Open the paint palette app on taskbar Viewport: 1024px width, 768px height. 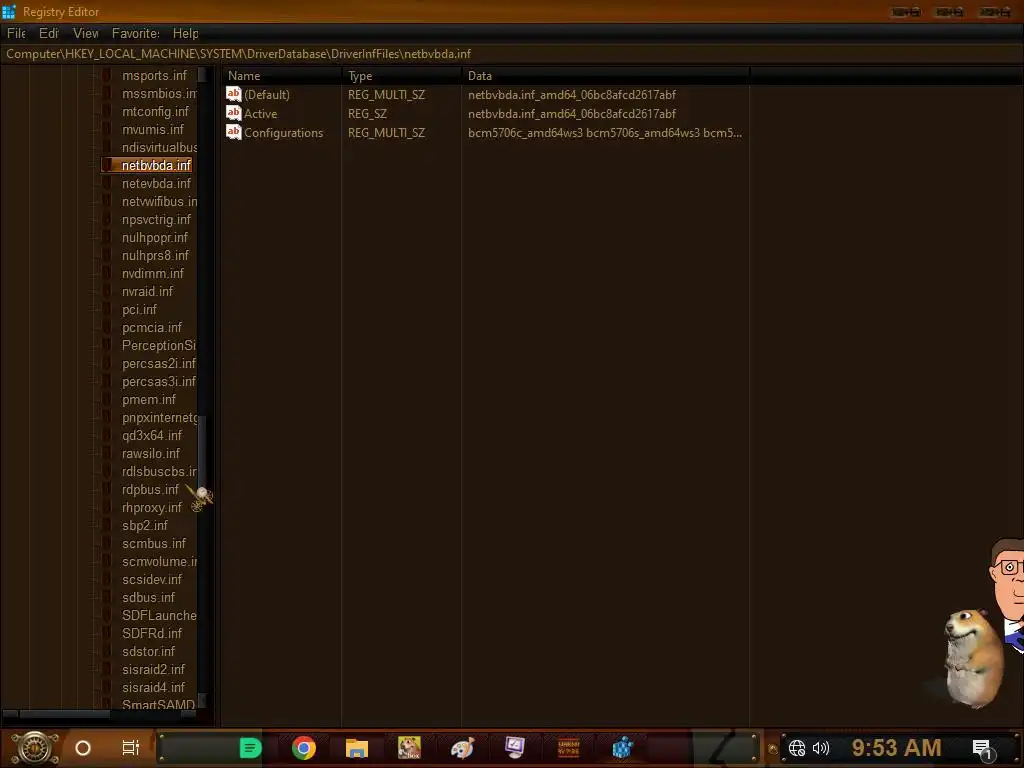tap(462, 748)
